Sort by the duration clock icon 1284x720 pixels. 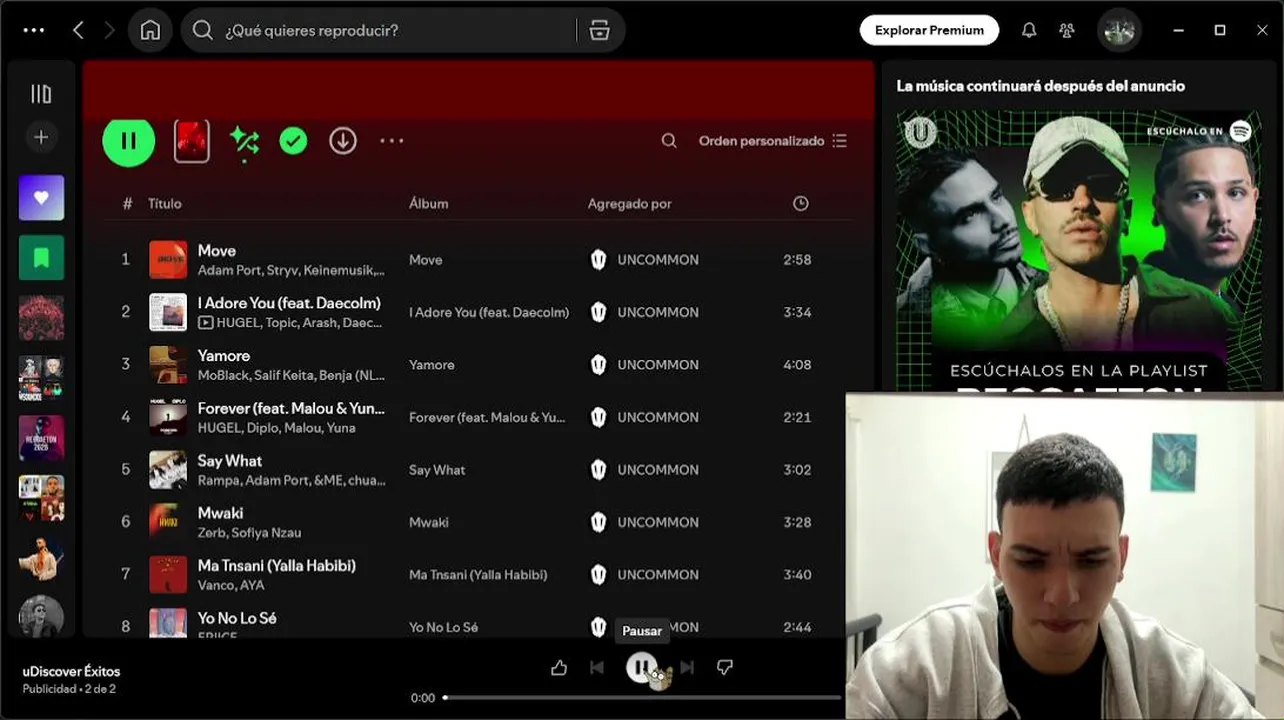pyautogui.click(x=800, y=203)
